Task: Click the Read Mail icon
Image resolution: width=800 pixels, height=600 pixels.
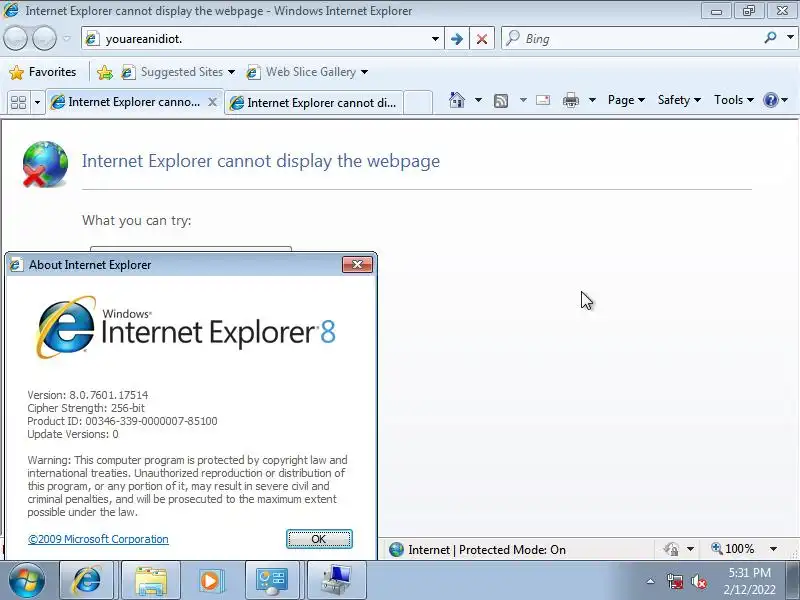Action: click(543, 100)
